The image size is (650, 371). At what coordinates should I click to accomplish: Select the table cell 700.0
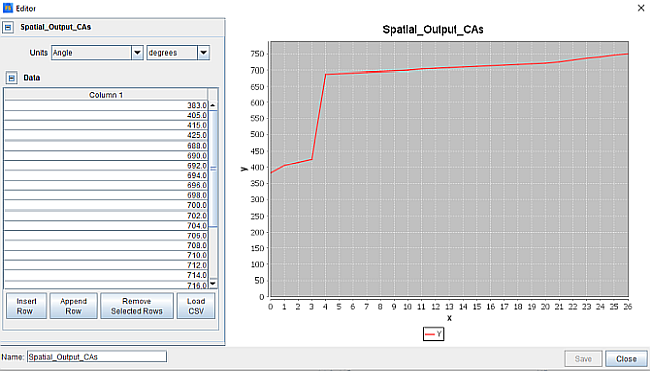tap(106, 205)
